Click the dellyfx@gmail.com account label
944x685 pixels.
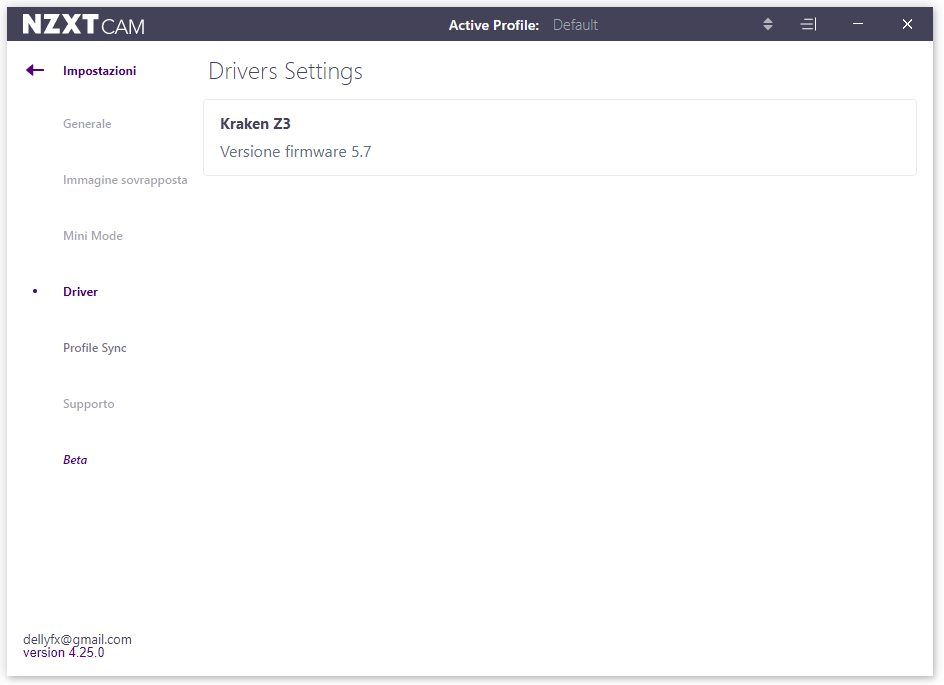77,639
